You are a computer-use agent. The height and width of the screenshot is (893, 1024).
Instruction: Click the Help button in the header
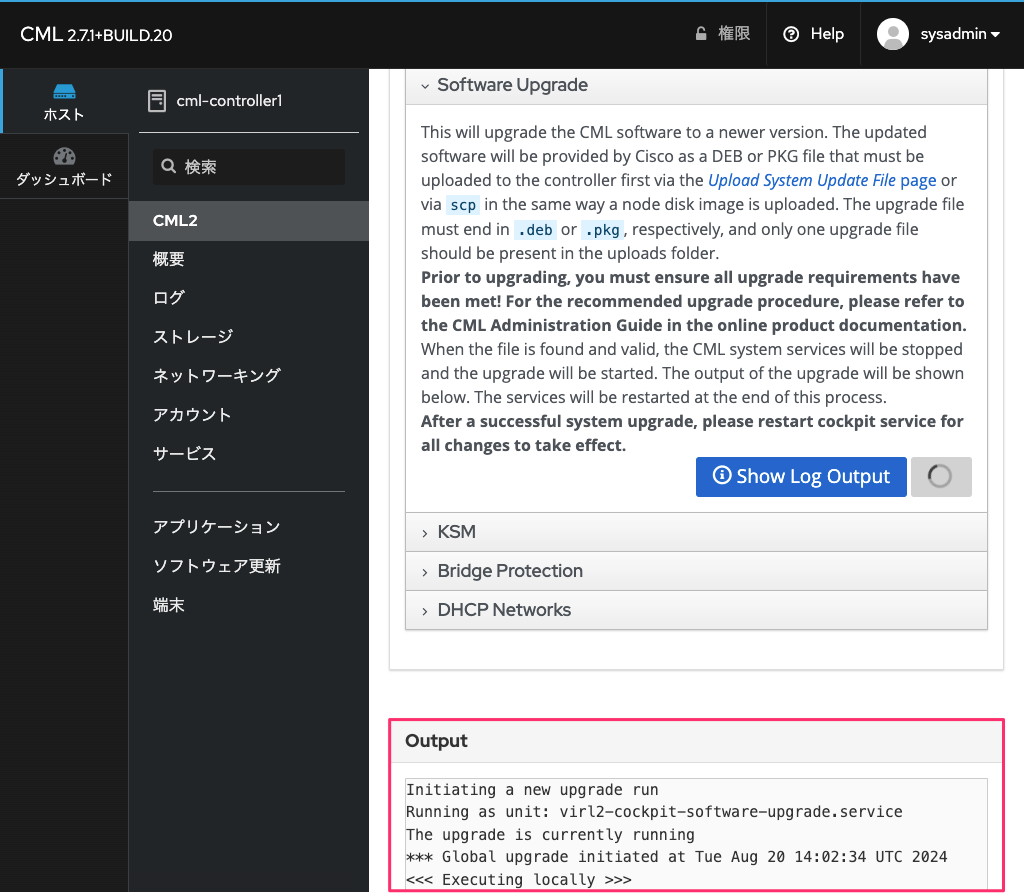(x=813, y=34)
